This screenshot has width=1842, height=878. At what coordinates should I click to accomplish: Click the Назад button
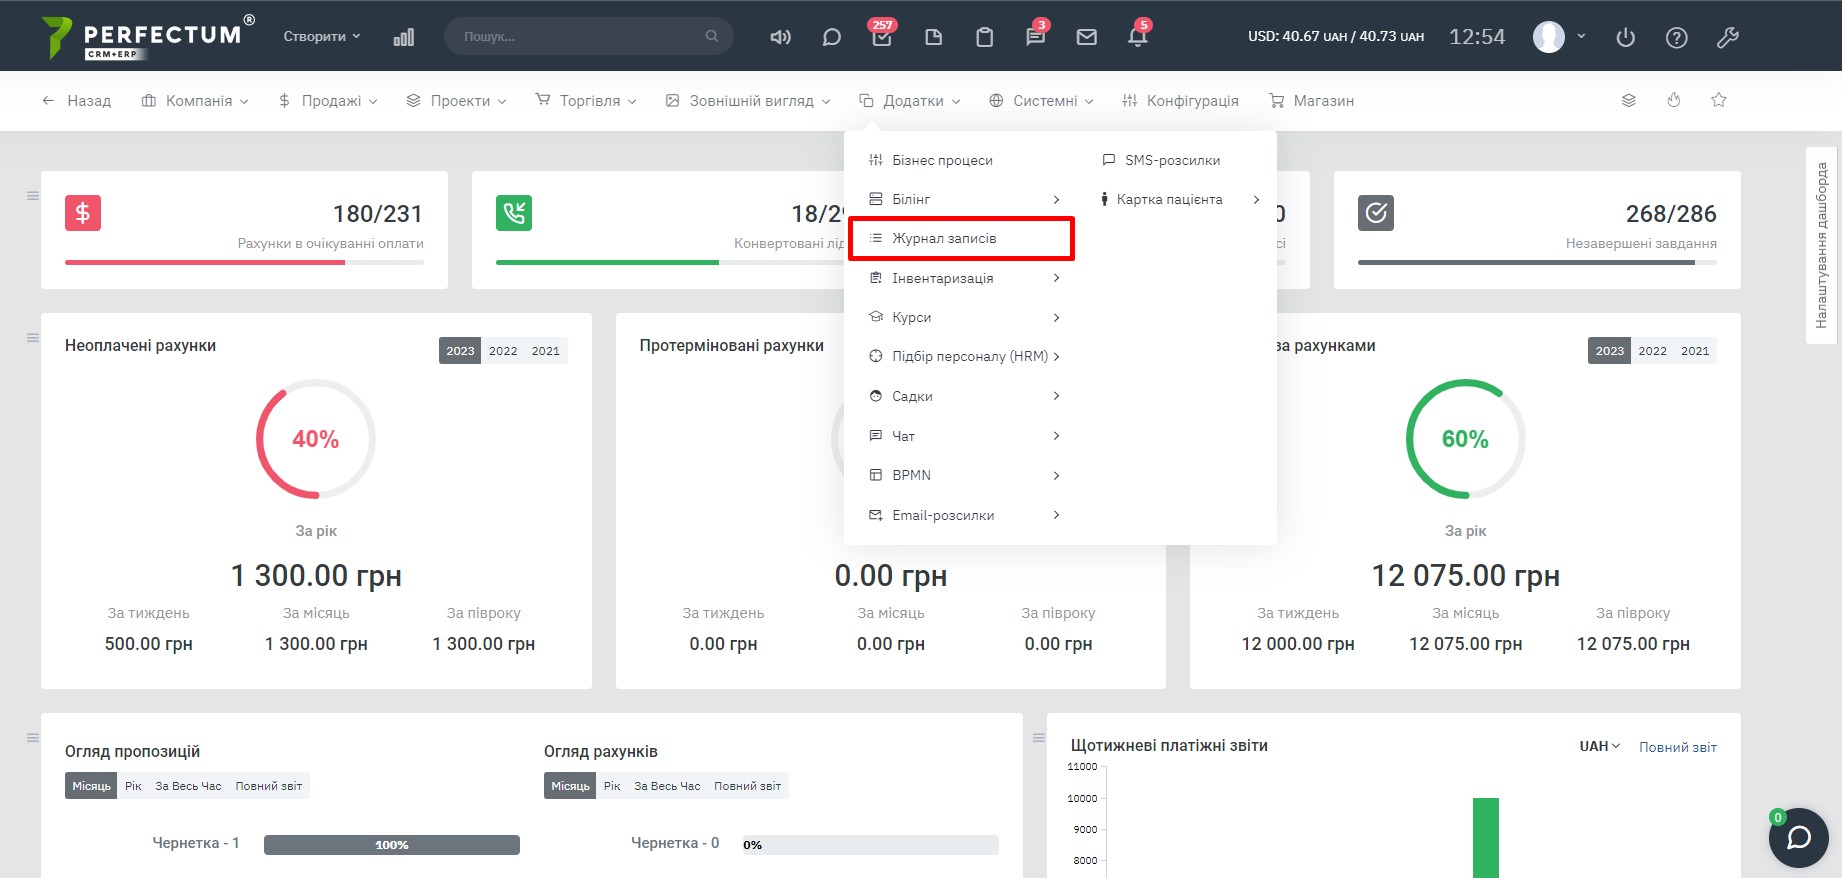point(76,101)
